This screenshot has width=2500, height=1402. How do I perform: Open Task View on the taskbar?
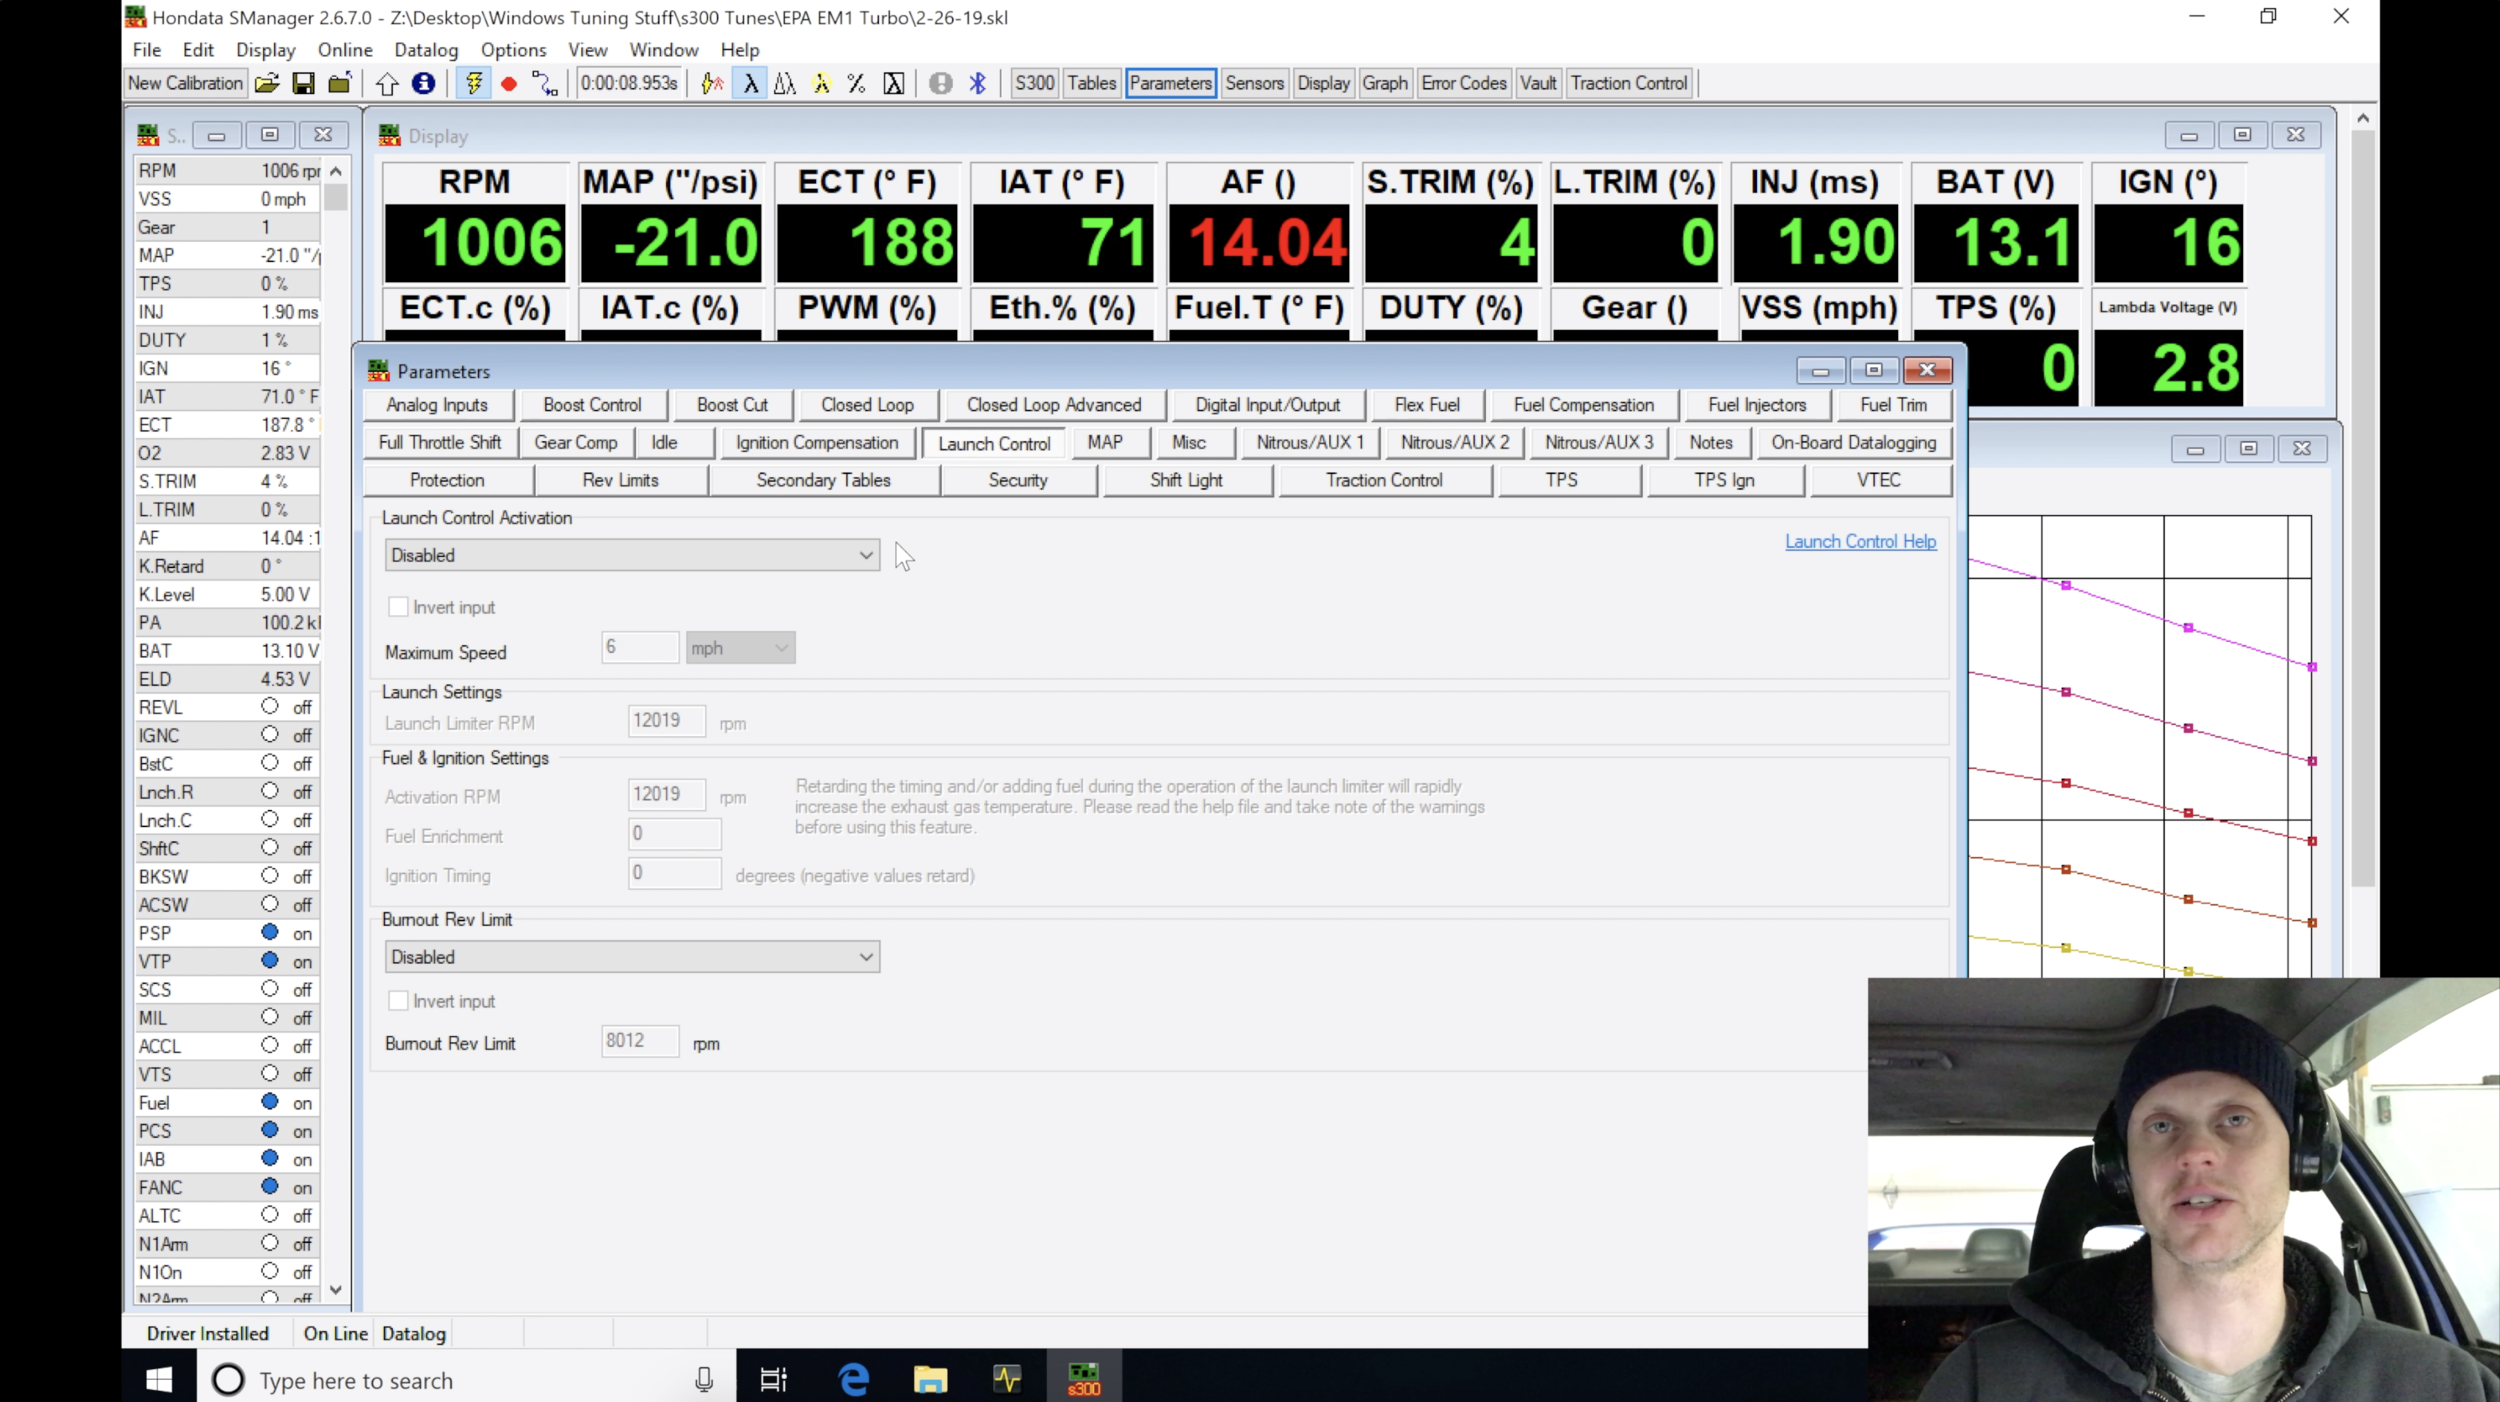point(773,1380)
